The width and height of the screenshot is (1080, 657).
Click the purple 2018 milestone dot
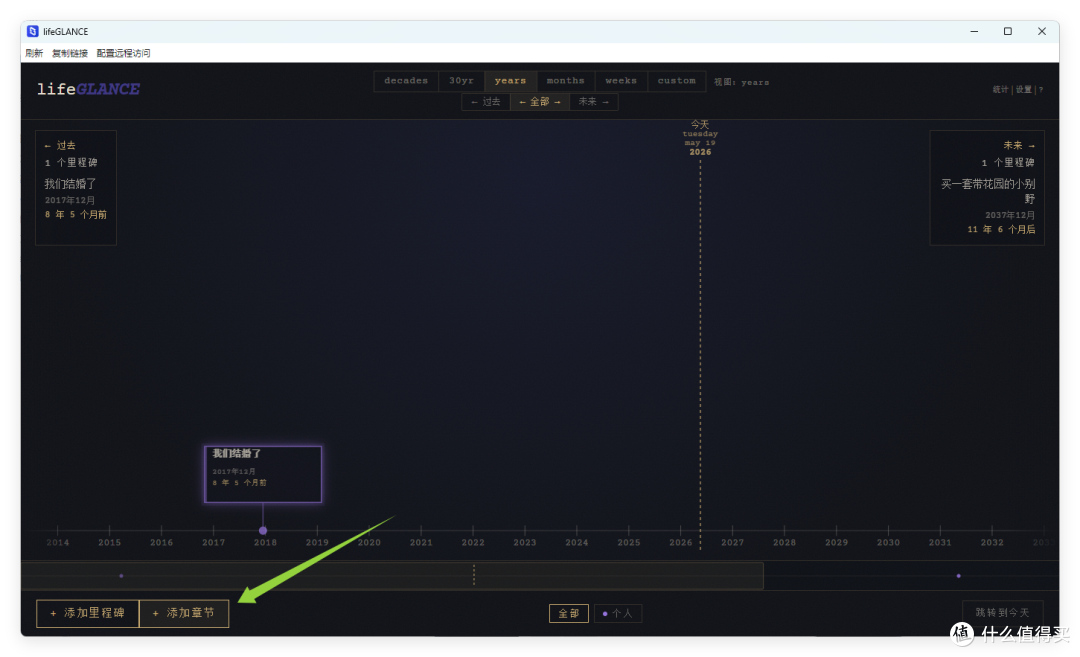tap(263, 530)
